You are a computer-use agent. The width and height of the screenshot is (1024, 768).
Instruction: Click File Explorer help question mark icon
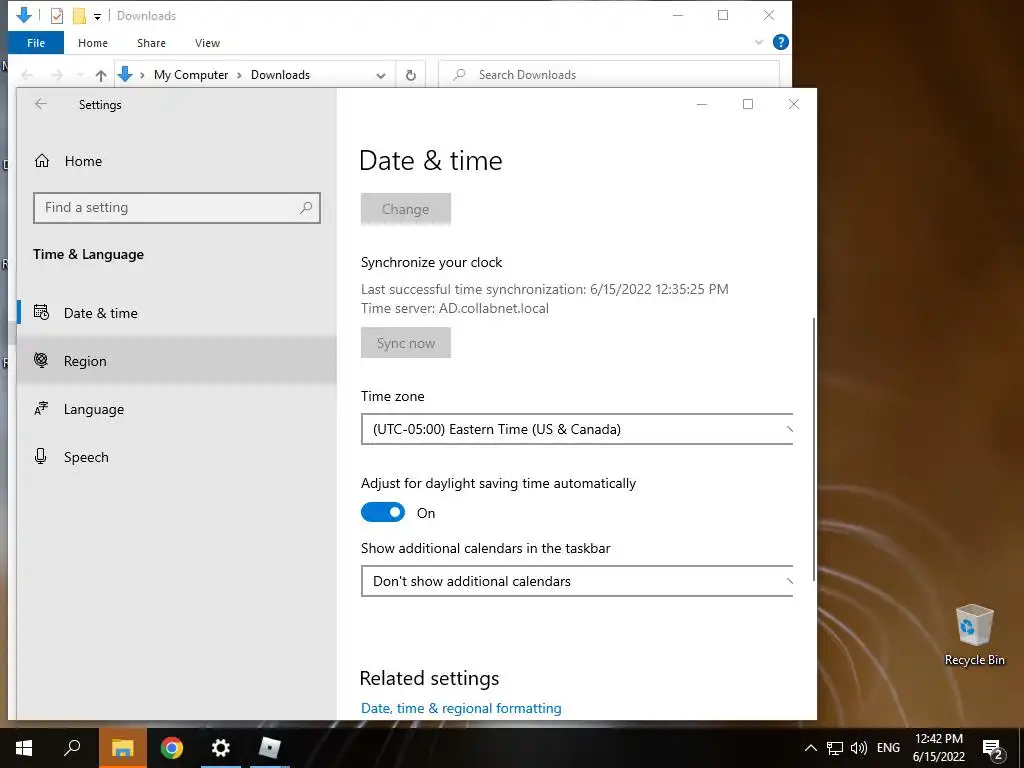click(x=780, y=42)
